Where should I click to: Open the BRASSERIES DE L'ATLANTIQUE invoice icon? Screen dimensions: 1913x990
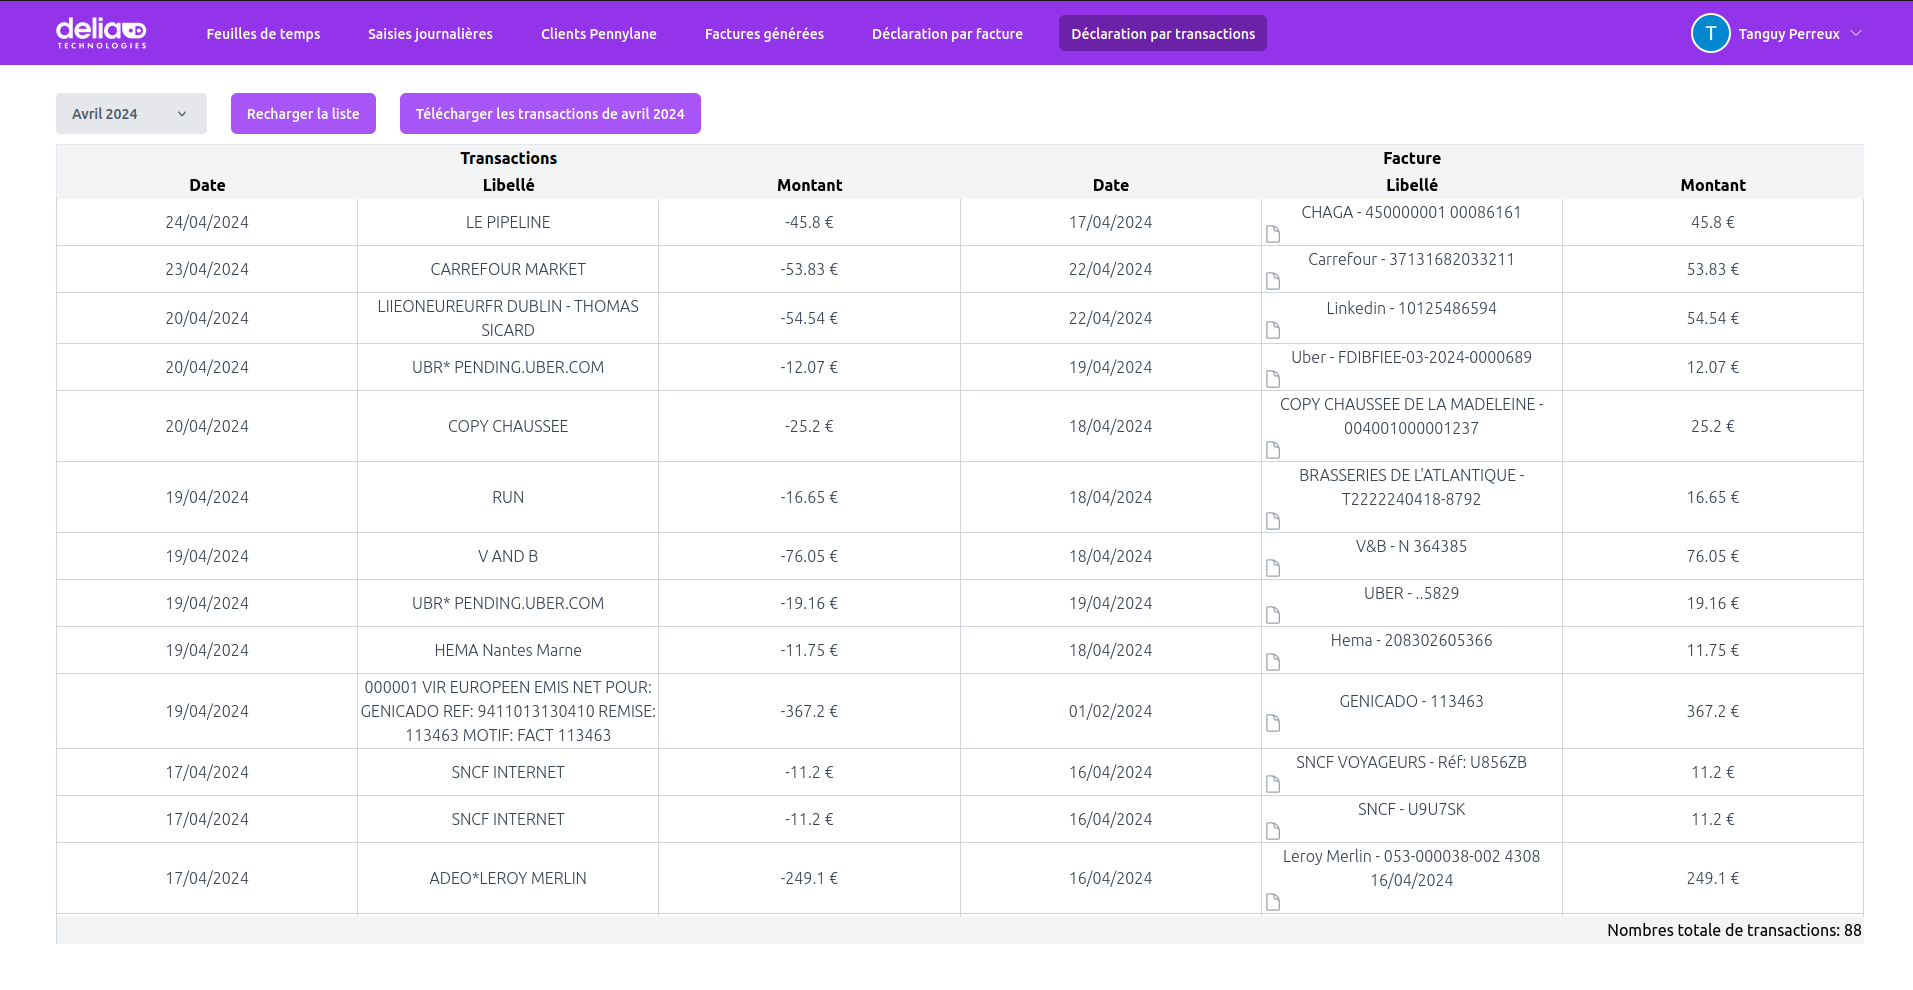pos(1273,521)
